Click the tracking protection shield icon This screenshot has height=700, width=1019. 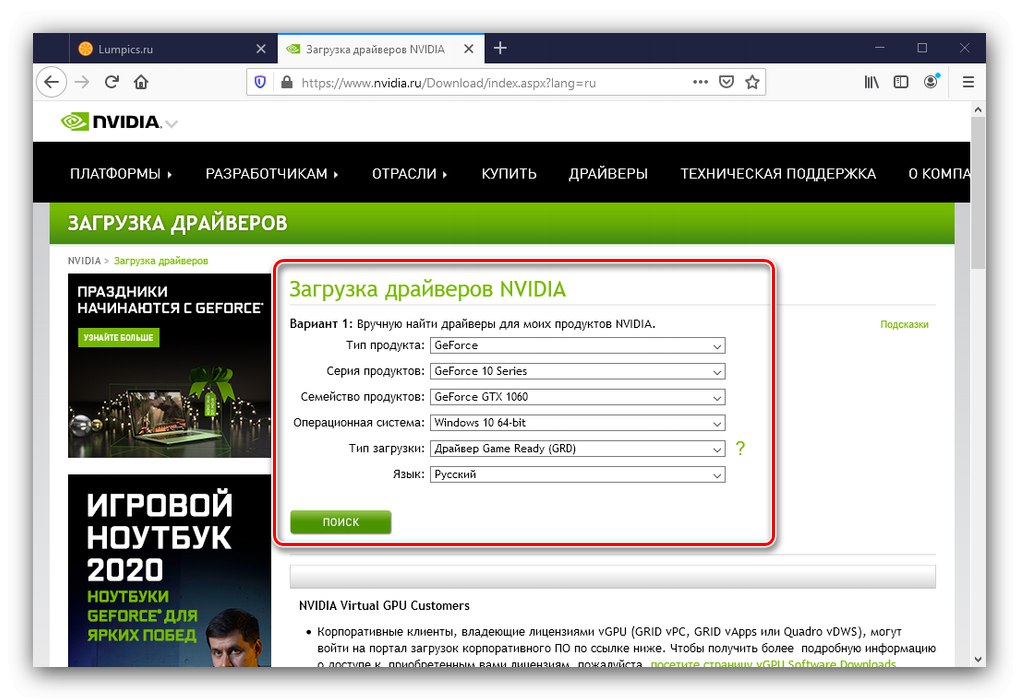point(260,83)
